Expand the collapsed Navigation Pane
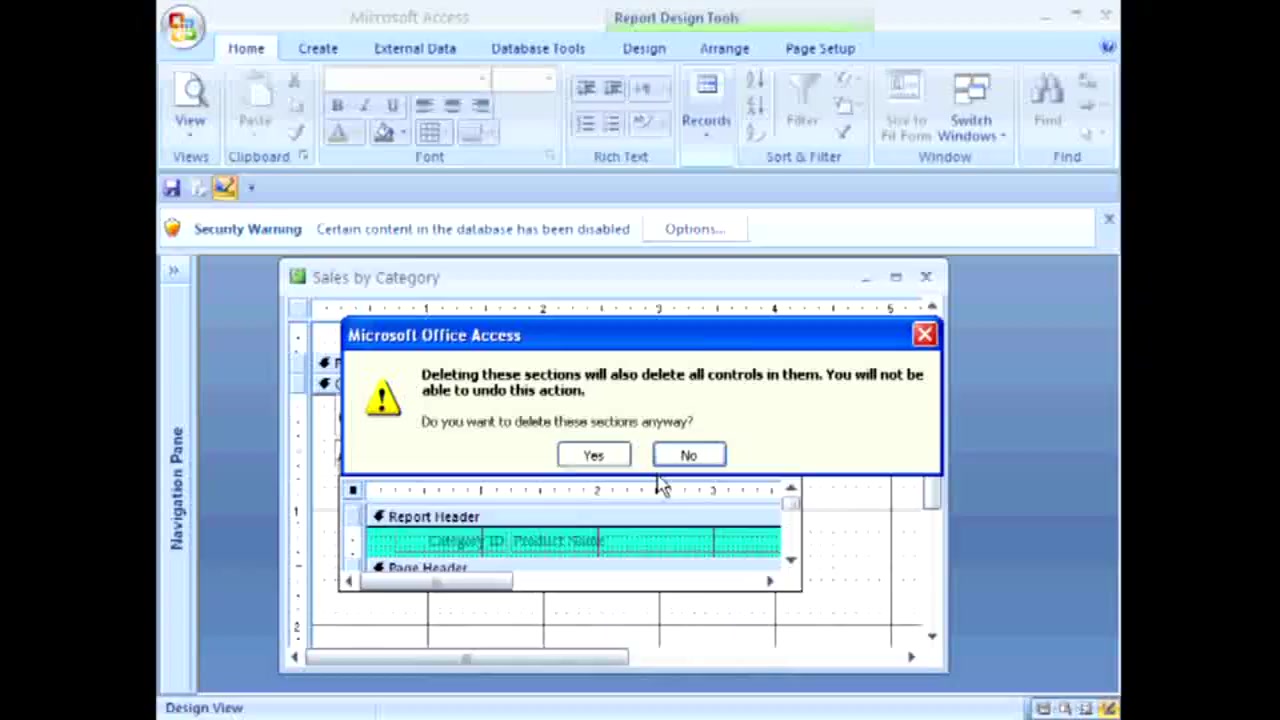Screen dimensions: 1280x720 point(173,270)
